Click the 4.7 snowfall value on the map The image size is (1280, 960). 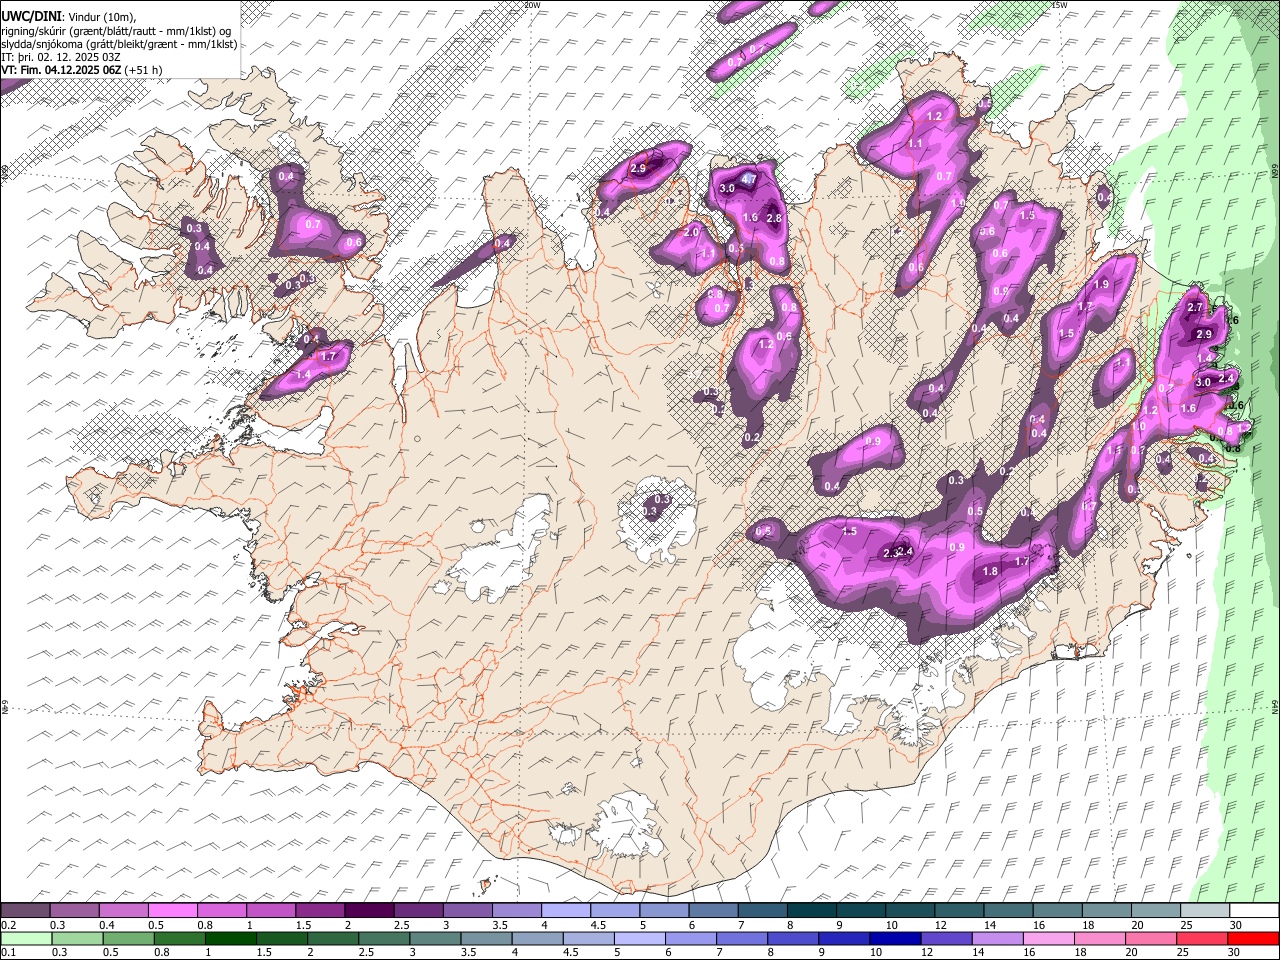coord(748,178)
